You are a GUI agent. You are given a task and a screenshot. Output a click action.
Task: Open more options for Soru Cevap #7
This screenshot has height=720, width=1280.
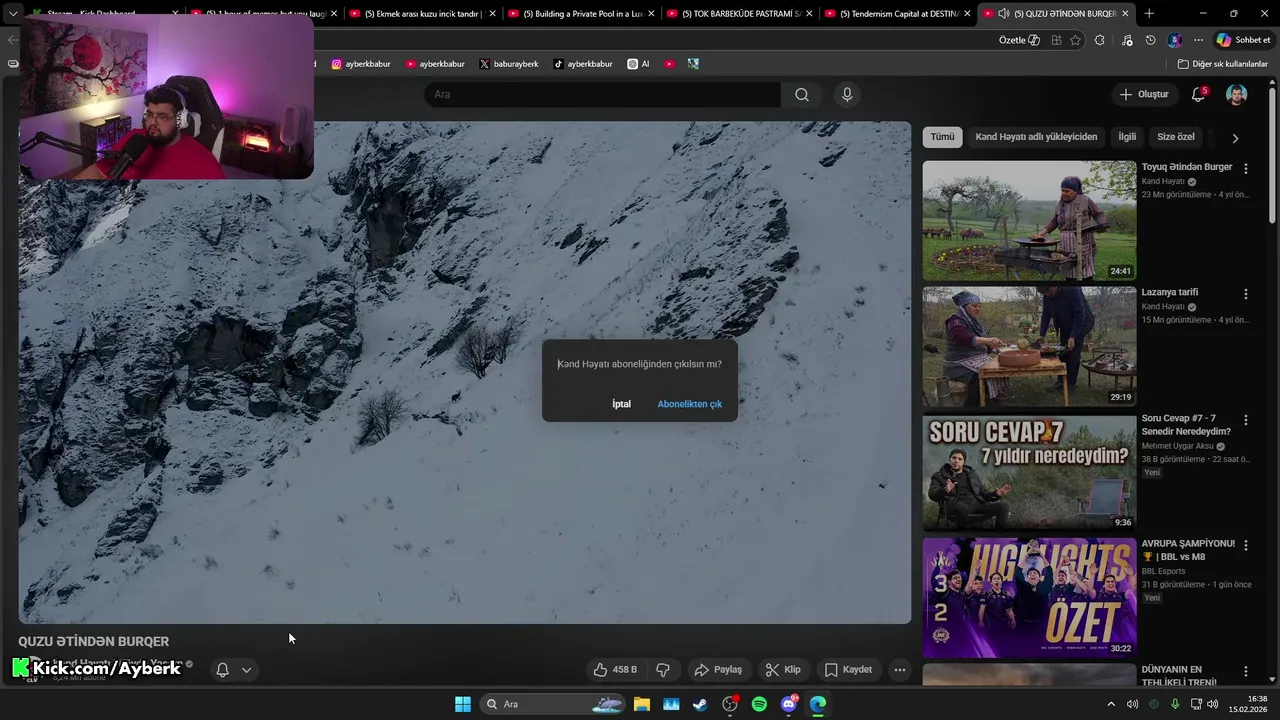pos(1245,420)
